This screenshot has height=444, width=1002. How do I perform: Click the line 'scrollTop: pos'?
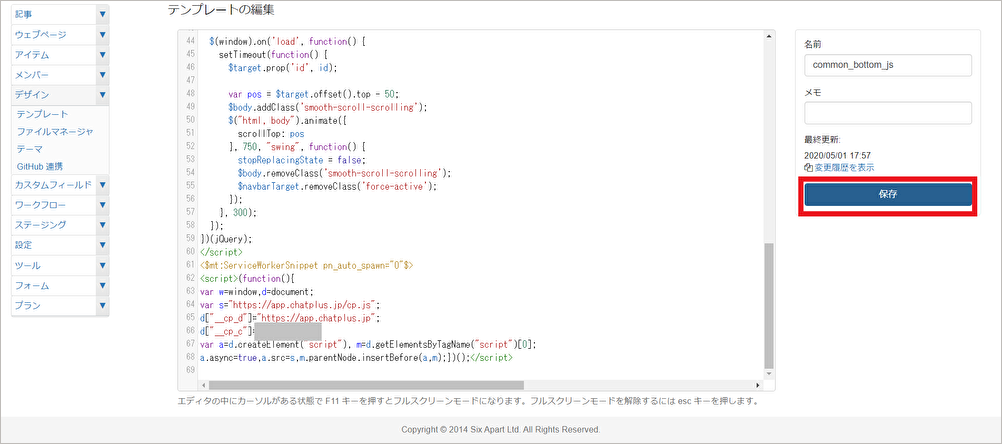271,134
